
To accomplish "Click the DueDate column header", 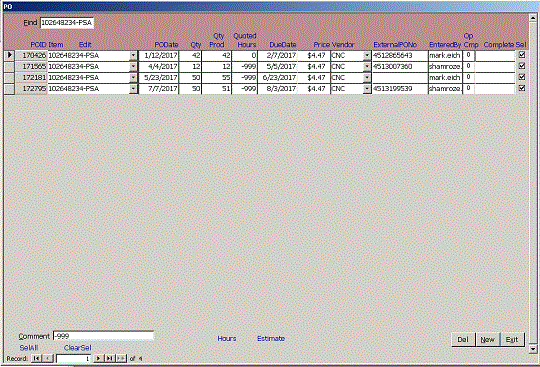I will [283, 45].
